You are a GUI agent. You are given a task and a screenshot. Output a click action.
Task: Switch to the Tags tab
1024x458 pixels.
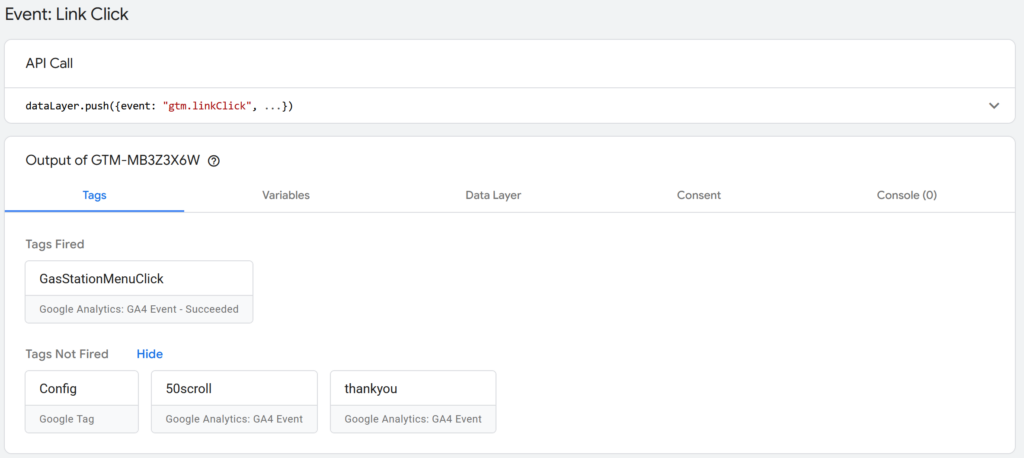click(94, 195)
